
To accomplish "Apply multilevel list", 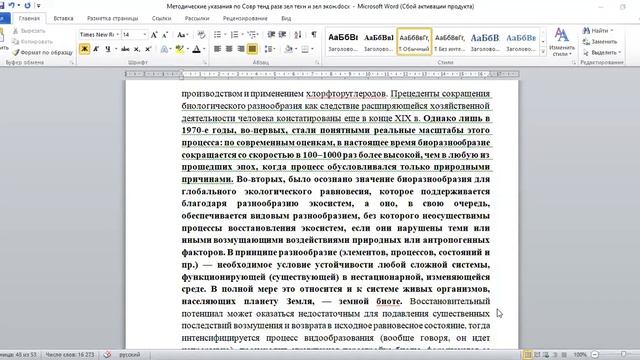I will coord(251,35).
